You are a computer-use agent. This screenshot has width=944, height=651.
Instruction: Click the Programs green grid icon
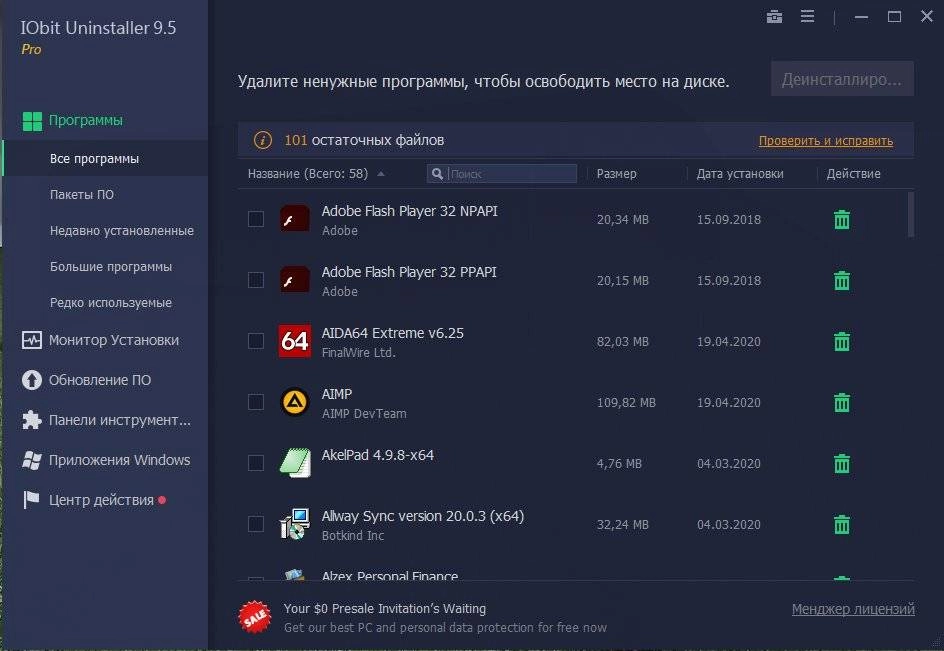(x=32, y=120)
